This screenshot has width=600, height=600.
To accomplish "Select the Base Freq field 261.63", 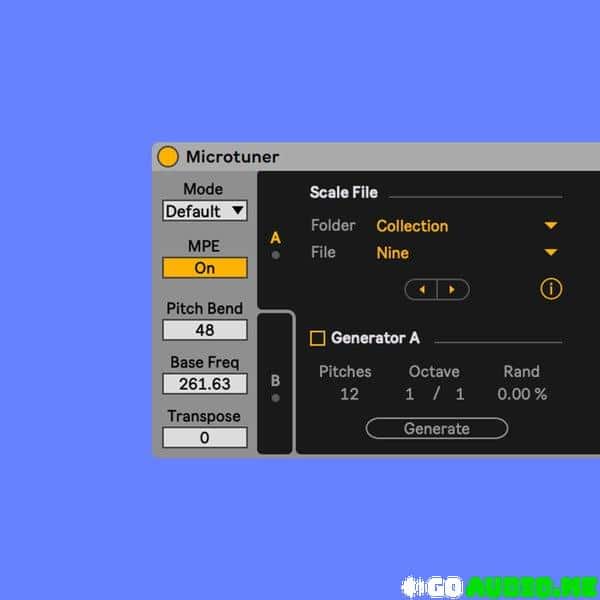I will click(x=205, y=384).
